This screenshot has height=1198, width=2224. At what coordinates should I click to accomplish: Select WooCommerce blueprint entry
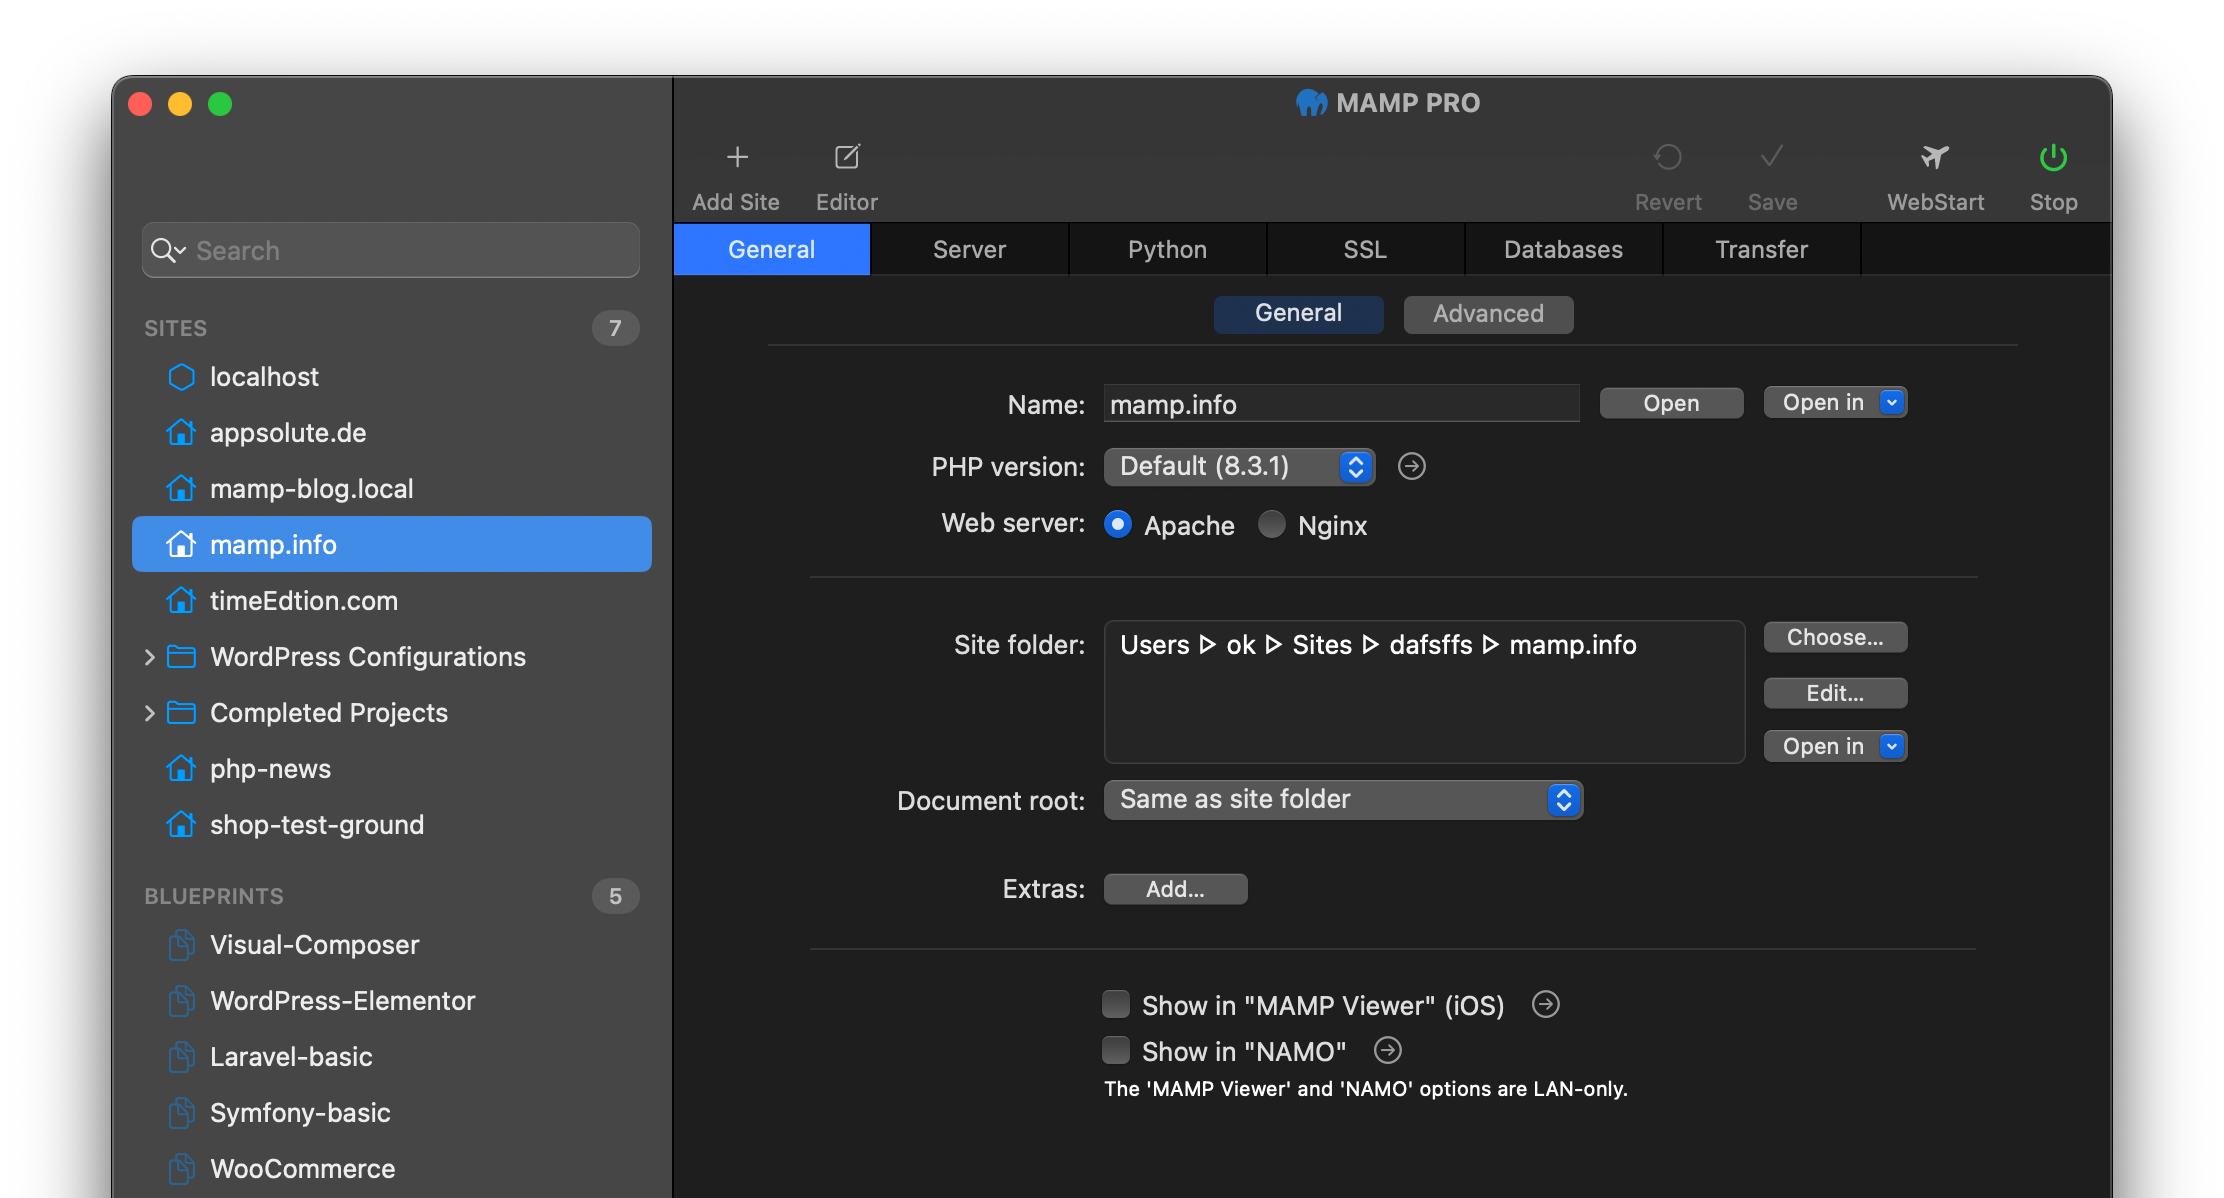(392, 1169)
